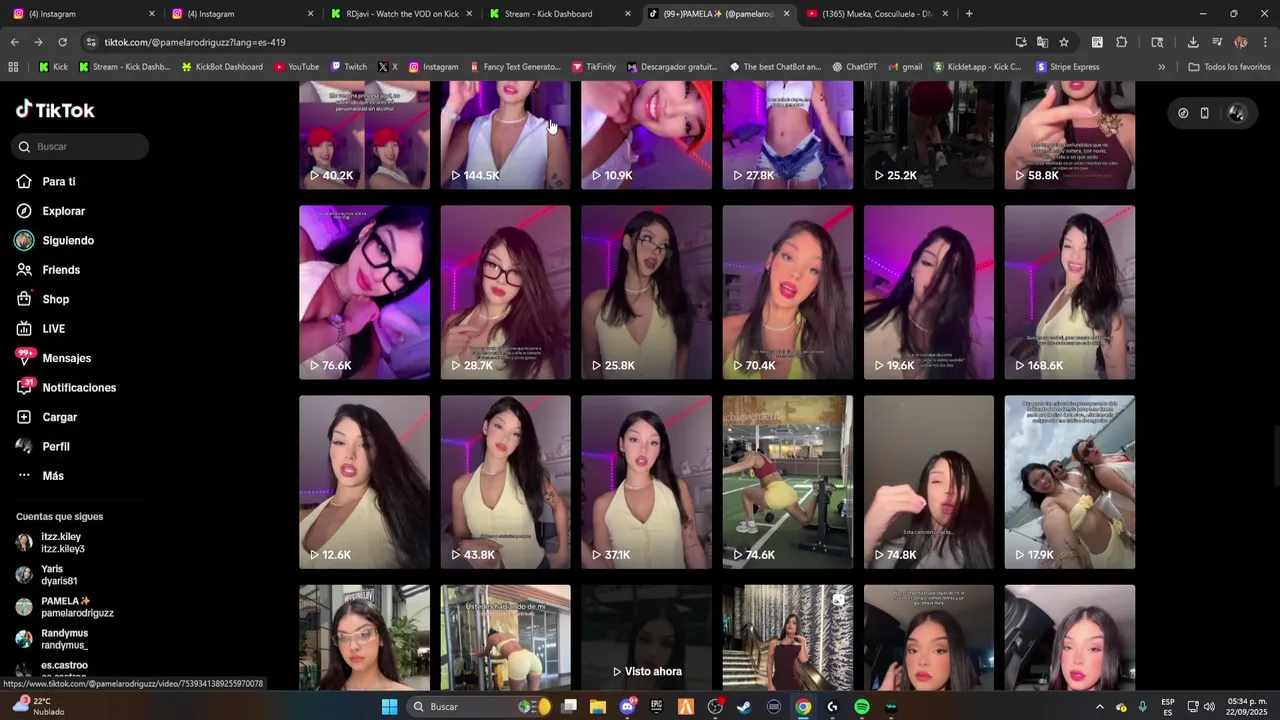Image resolution: width=1280 pixels, height=720 pixels.
Task: Open Steam from the taskbar
Action: [x=744, y=707]
